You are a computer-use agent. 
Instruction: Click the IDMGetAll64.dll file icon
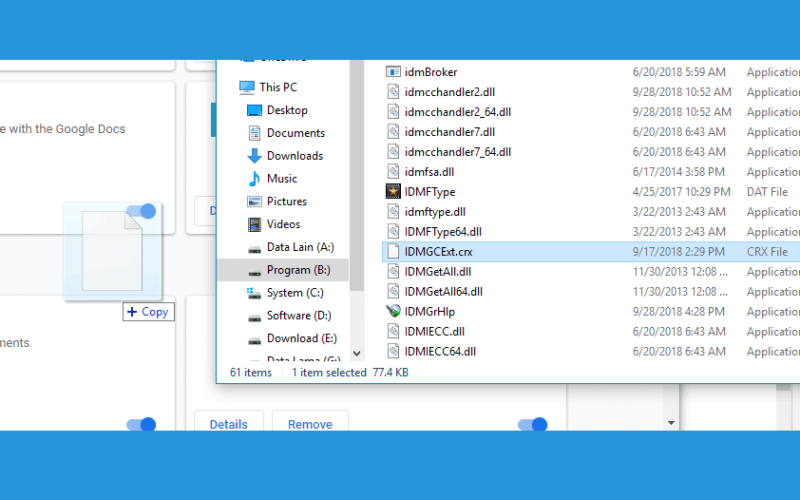[x=393, y=291]
